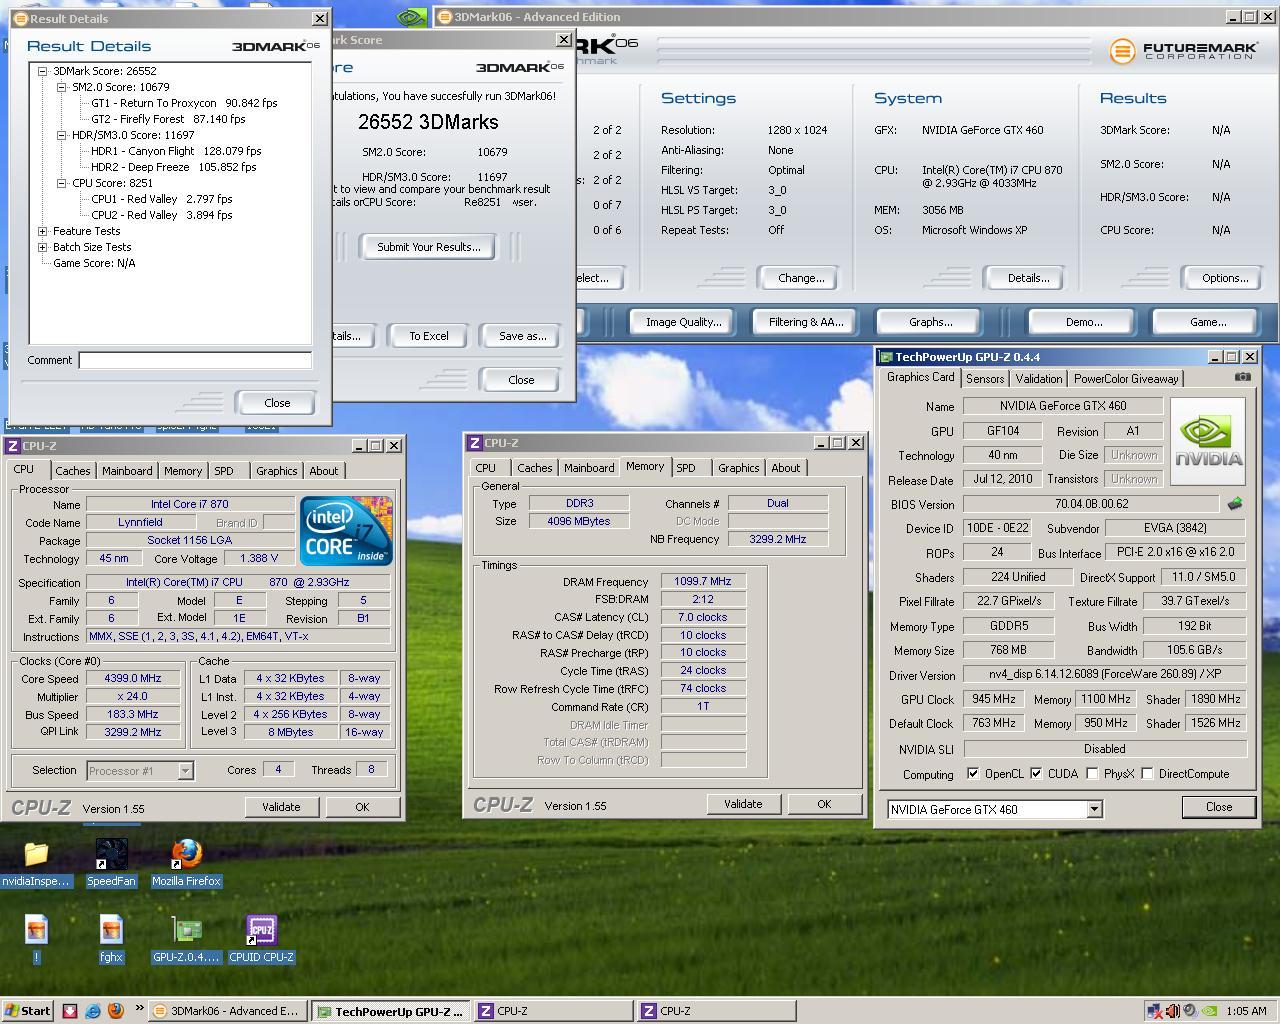Switch to the Validation tab in GPU-Z

click(x=1039, y=379)
